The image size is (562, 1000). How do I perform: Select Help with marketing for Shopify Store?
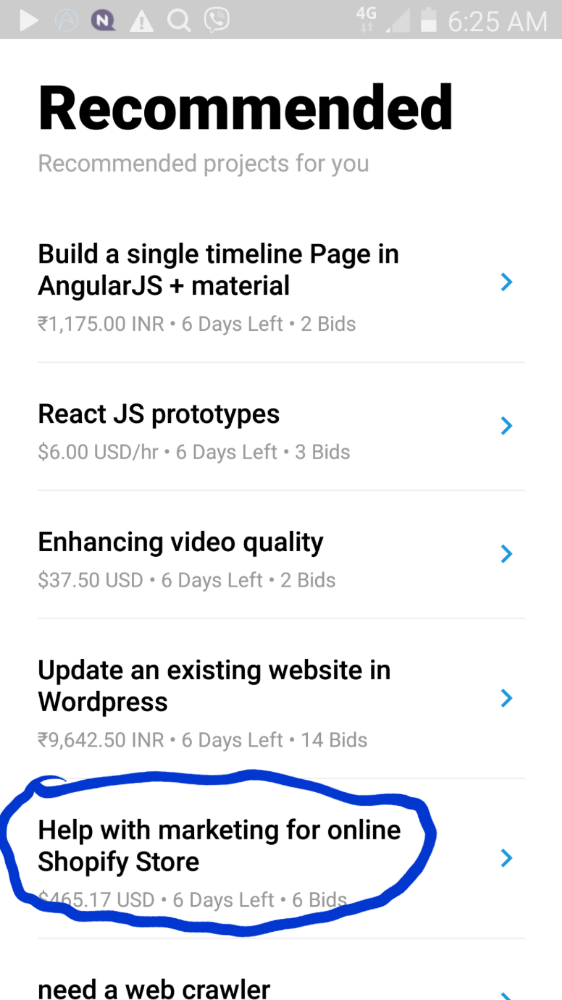point(281,859)
